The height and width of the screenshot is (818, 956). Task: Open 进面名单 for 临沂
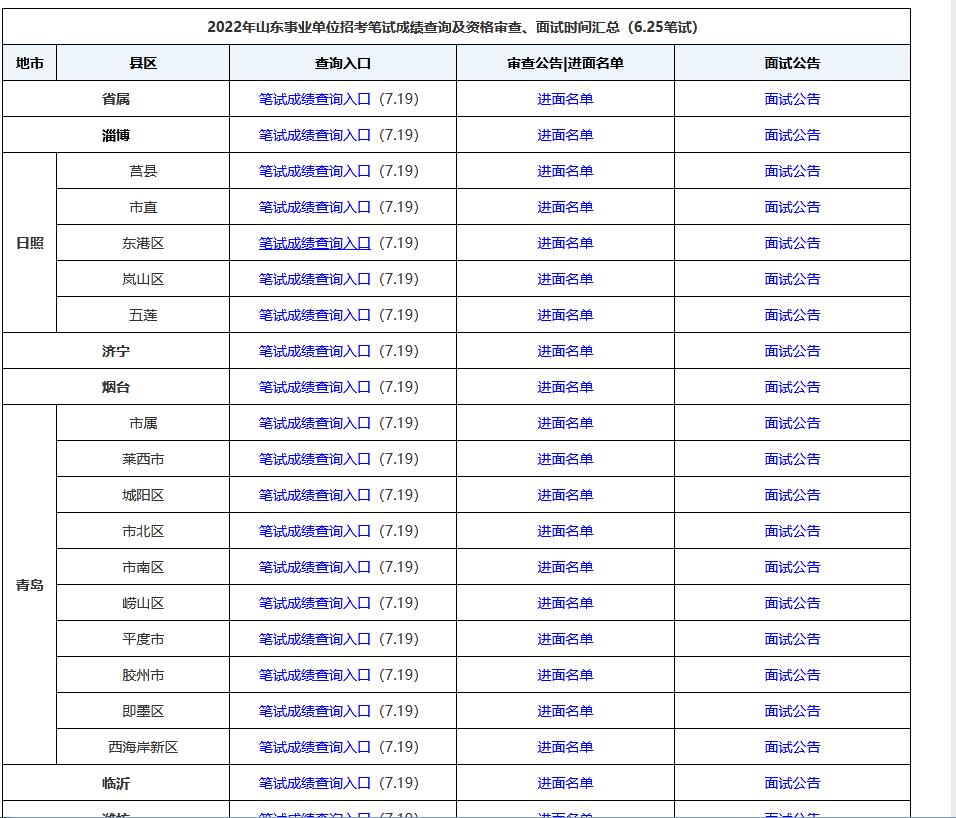coord(565,782)
